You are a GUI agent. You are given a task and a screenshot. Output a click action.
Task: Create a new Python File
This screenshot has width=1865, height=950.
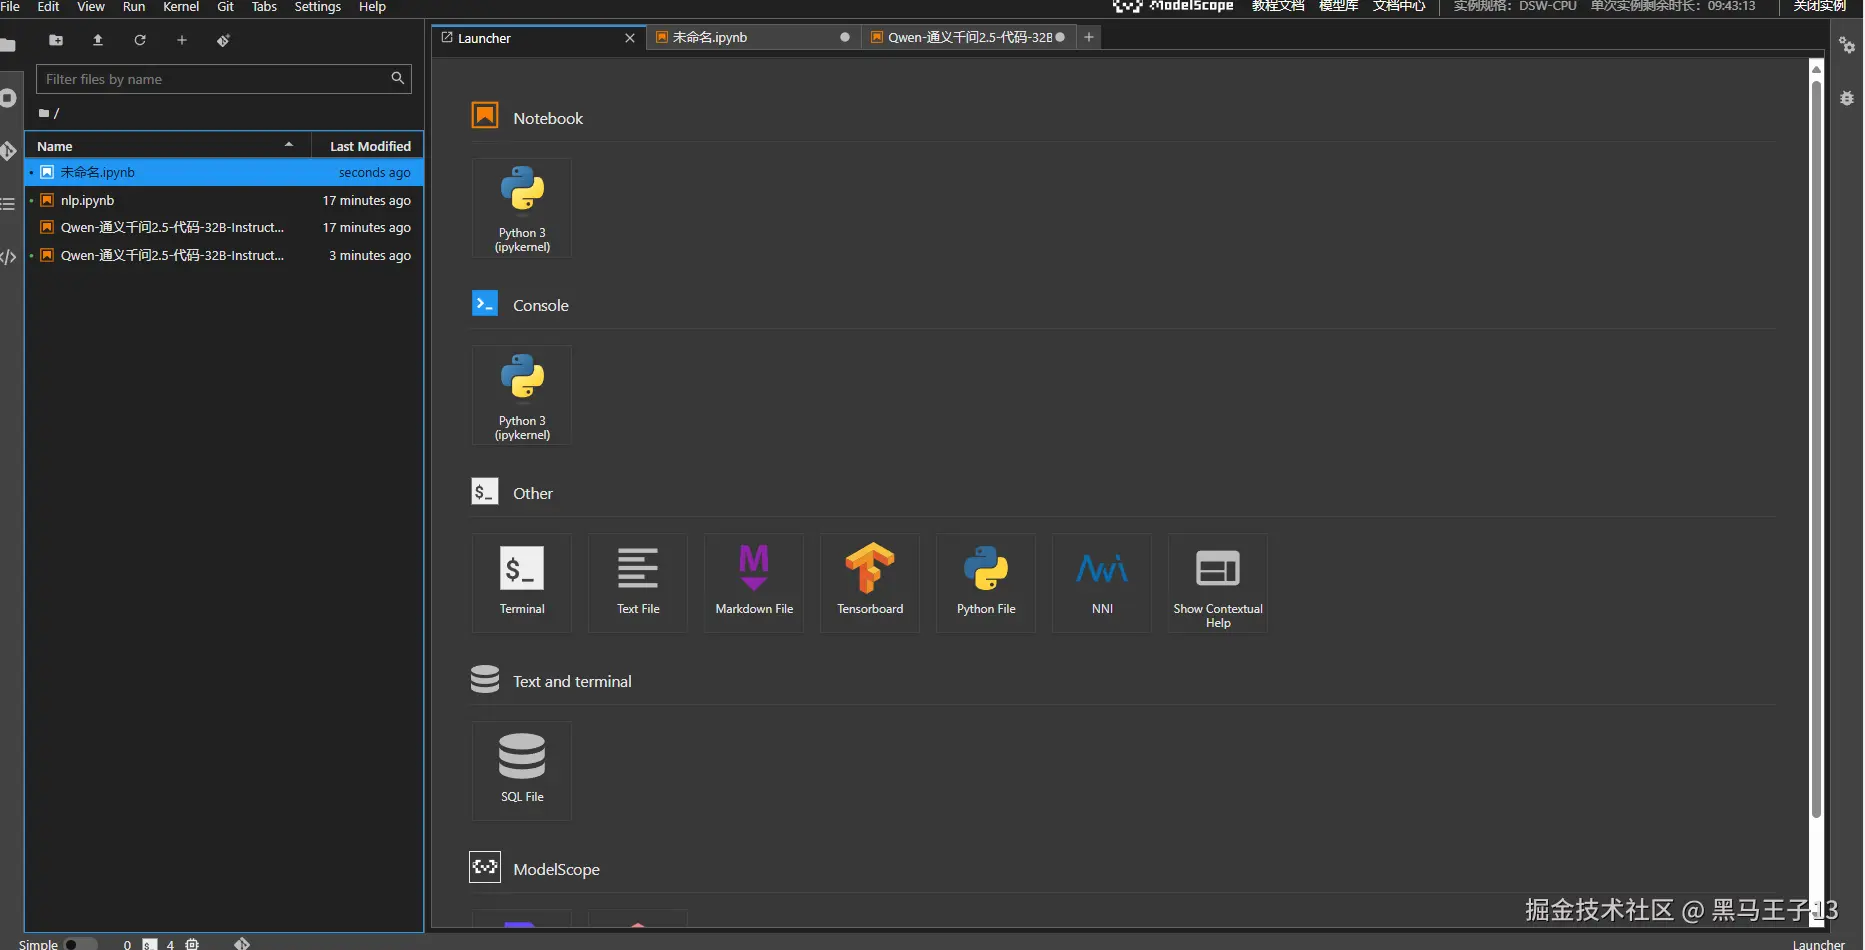[x=986, y=583]
